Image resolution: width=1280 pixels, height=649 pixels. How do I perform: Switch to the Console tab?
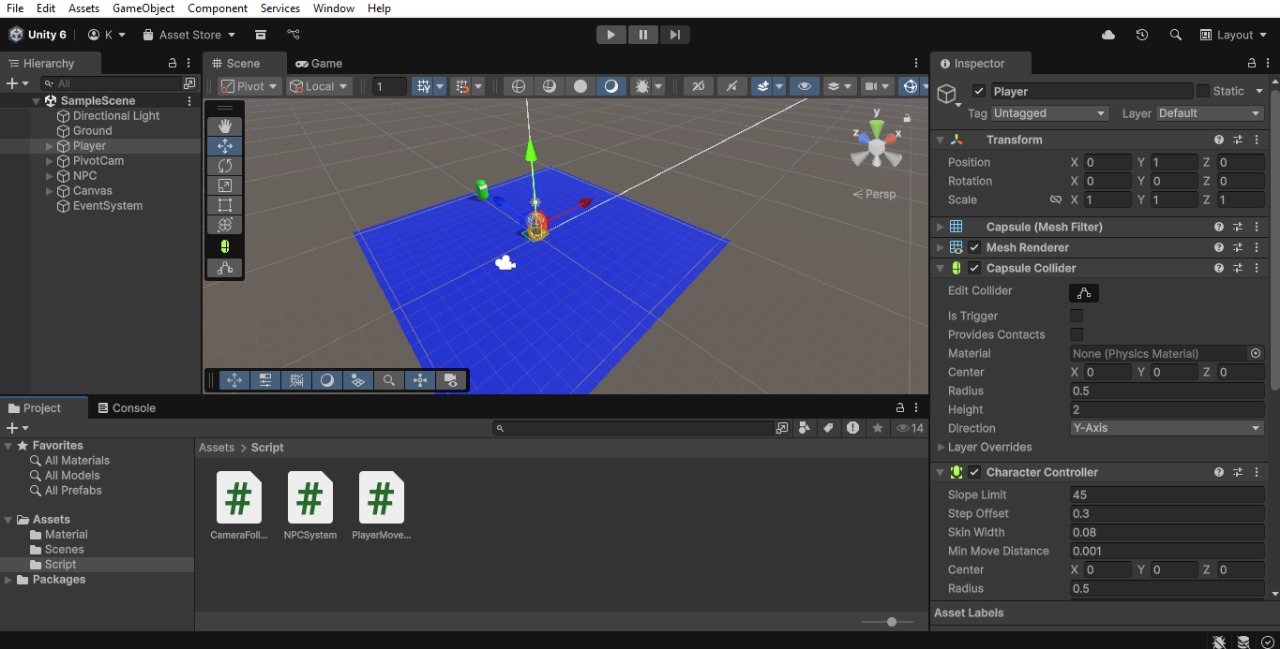[x=126, y=408]
